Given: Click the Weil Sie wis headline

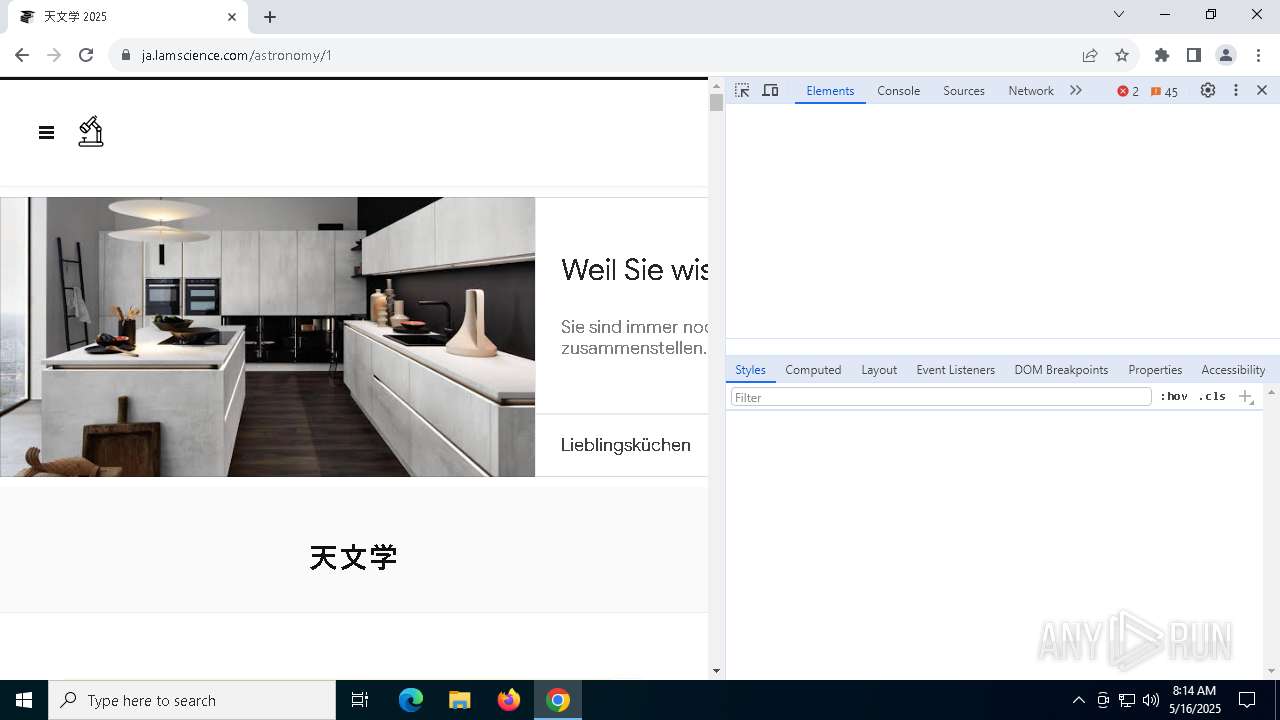Looking at the screenshot, I should click(634, 269).
